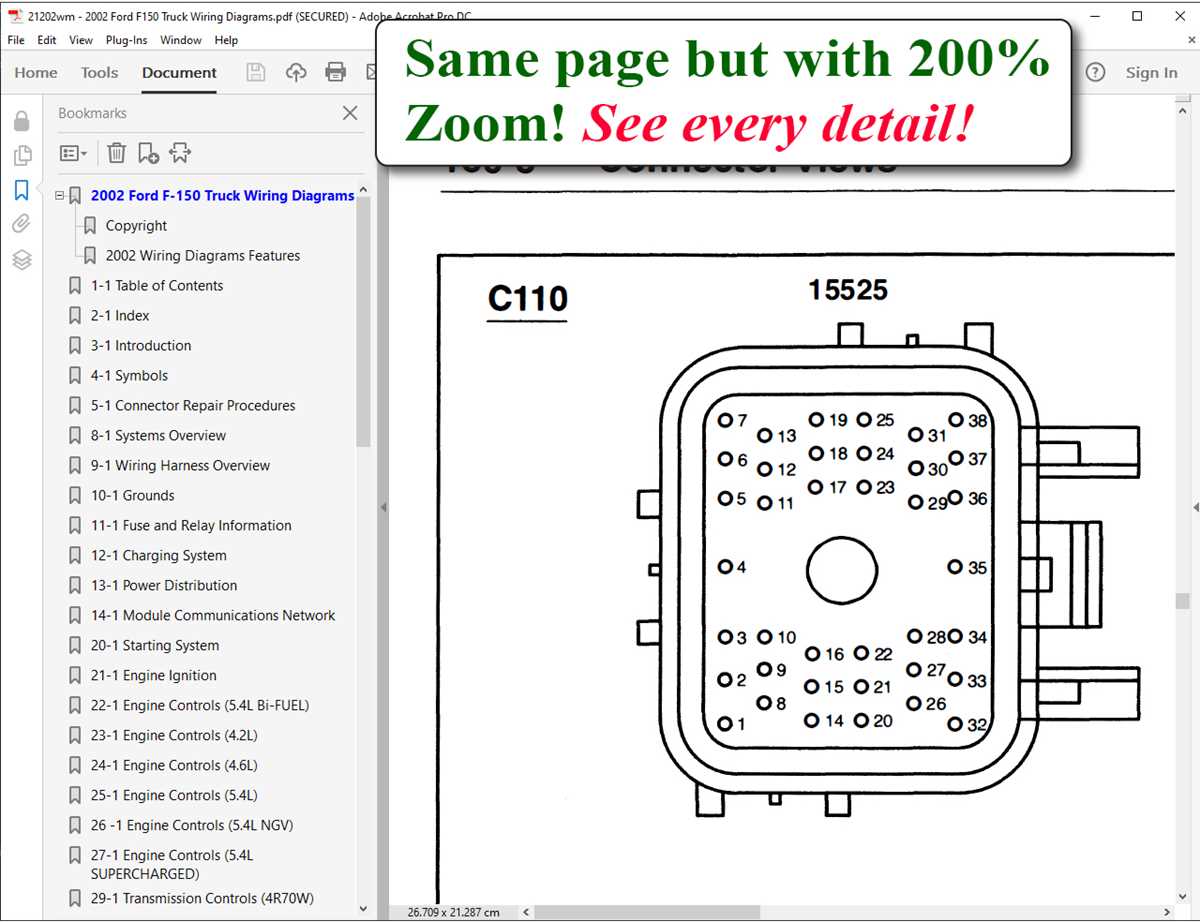
Task: Click Adobe PDF icon in title bar
Action: click(x=15, y=16)
